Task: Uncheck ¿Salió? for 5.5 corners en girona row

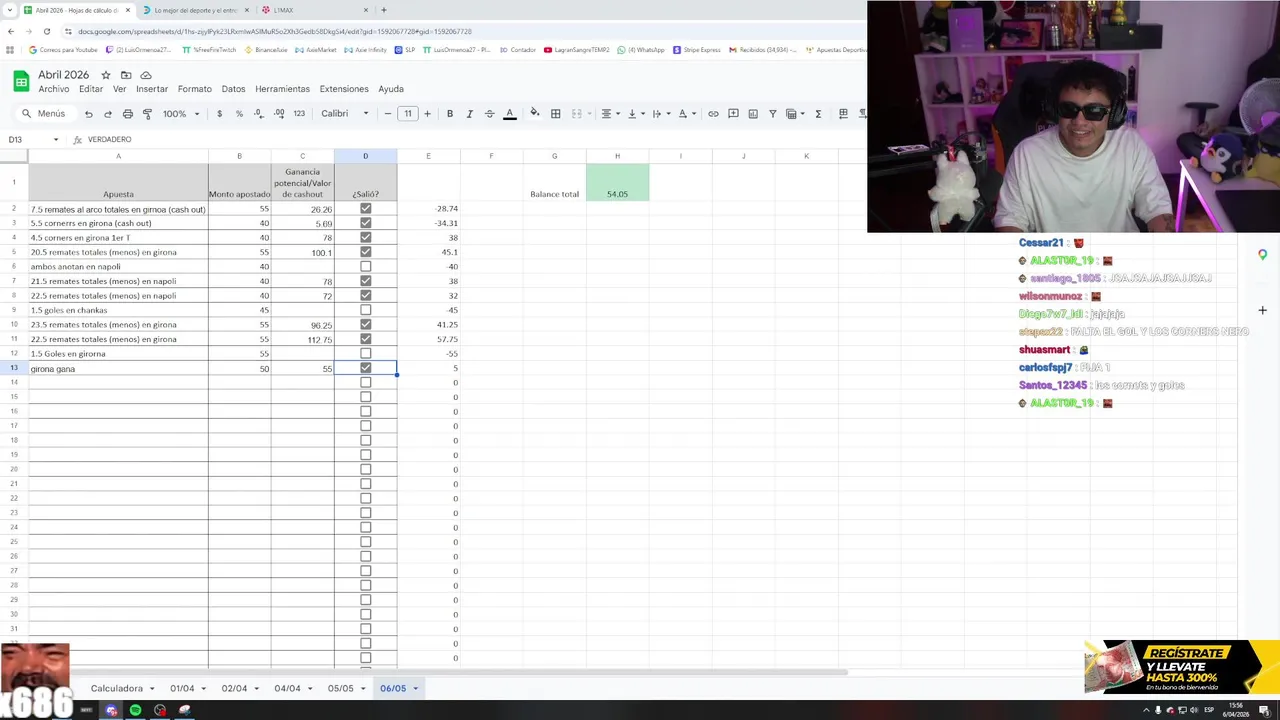Action: click(x=365, y=223)
